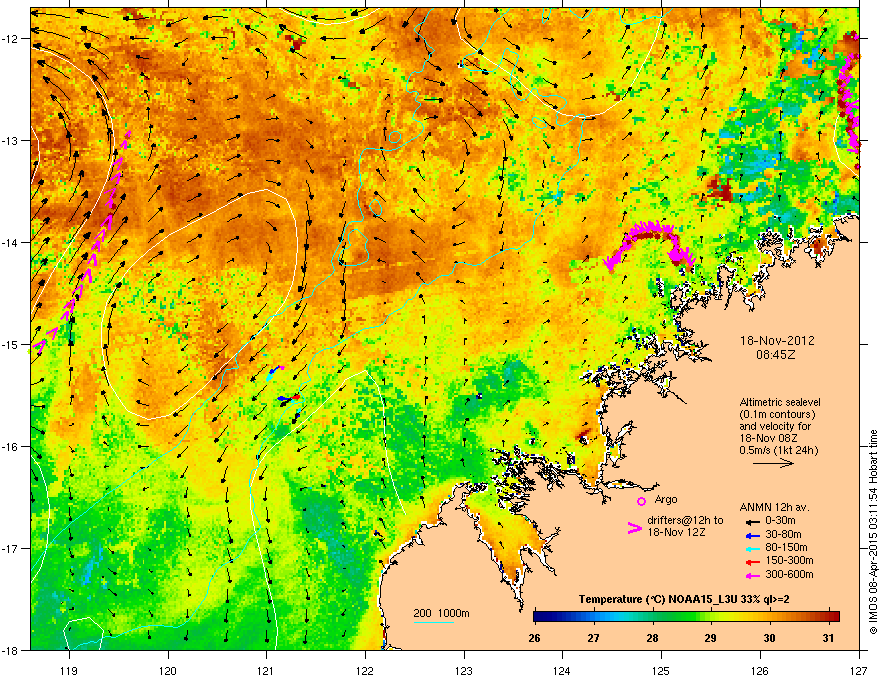
Task: Click the magenta drifter arrowhead legend symbol
Action: [x=635, y=528]
